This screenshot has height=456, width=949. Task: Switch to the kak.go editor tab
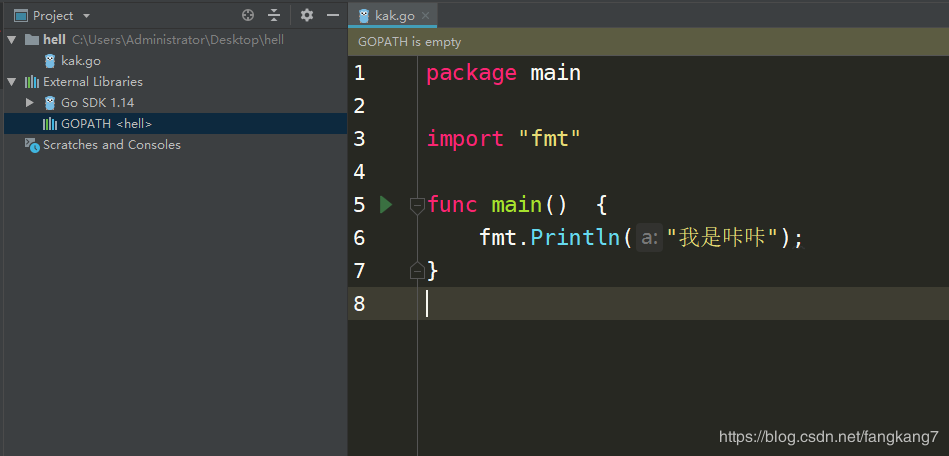pyautogui.click(x=395, y=16)
